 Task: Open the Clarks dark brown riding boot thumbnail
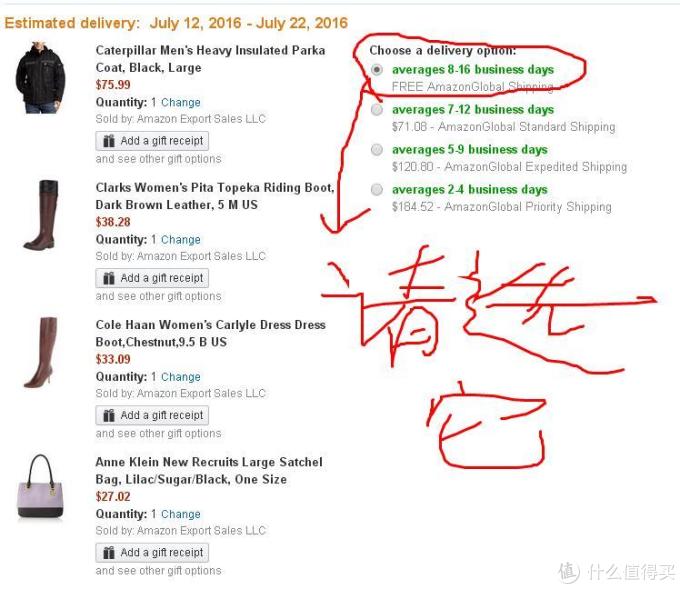pyautogui.click(x=42, y=215)
